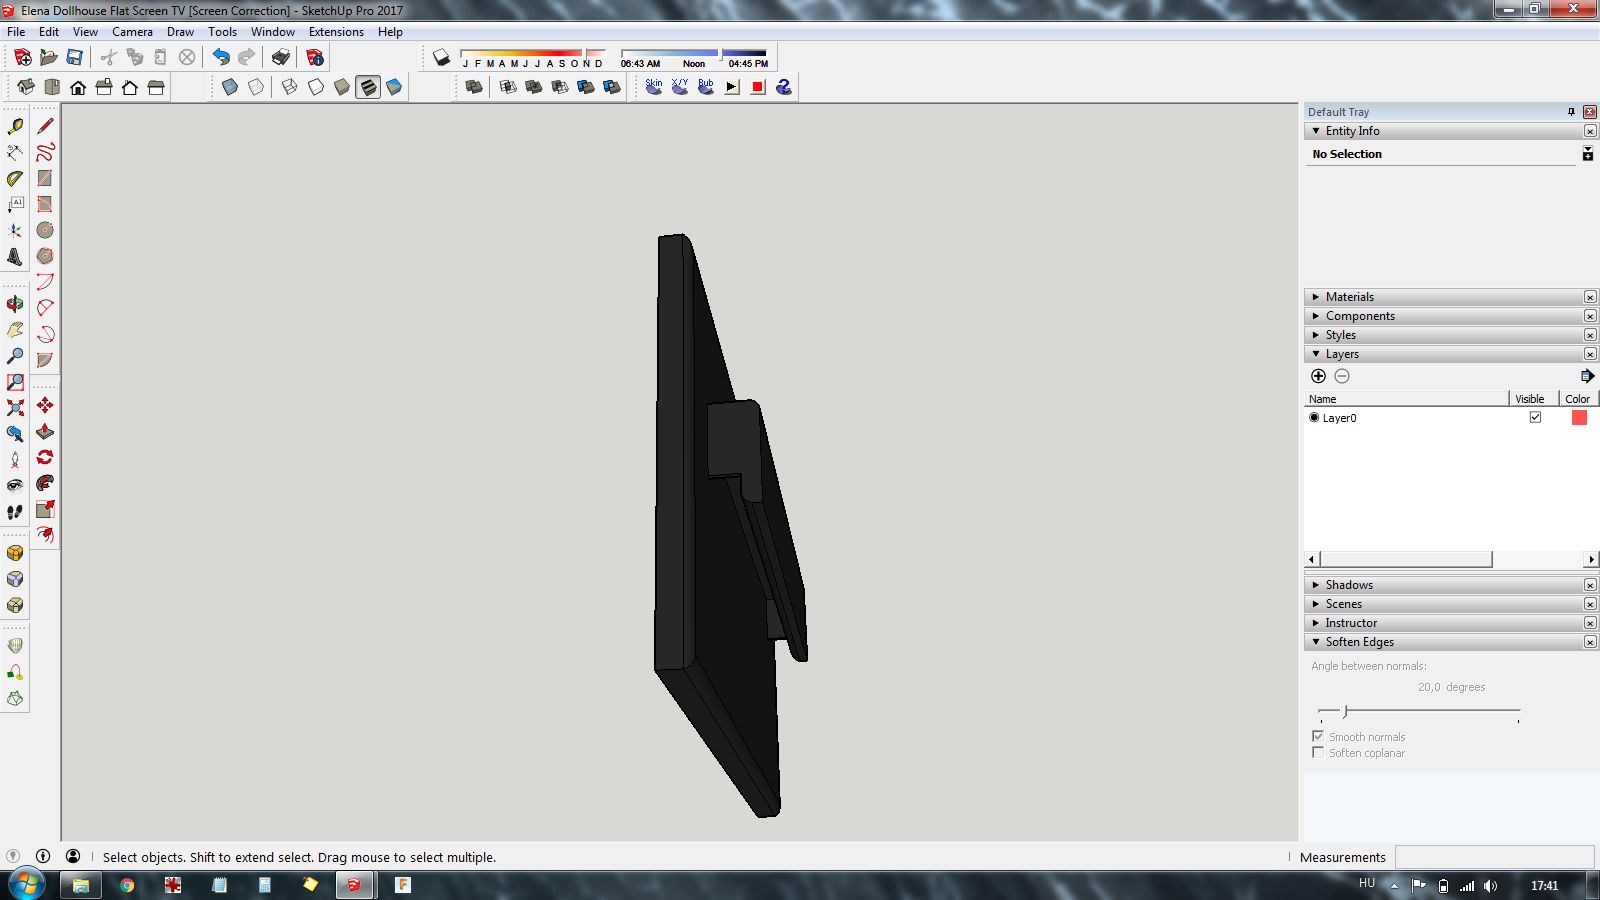Choose the Scale tool
This screenshot has width=1600, height=900.
(x=45, y=509)
